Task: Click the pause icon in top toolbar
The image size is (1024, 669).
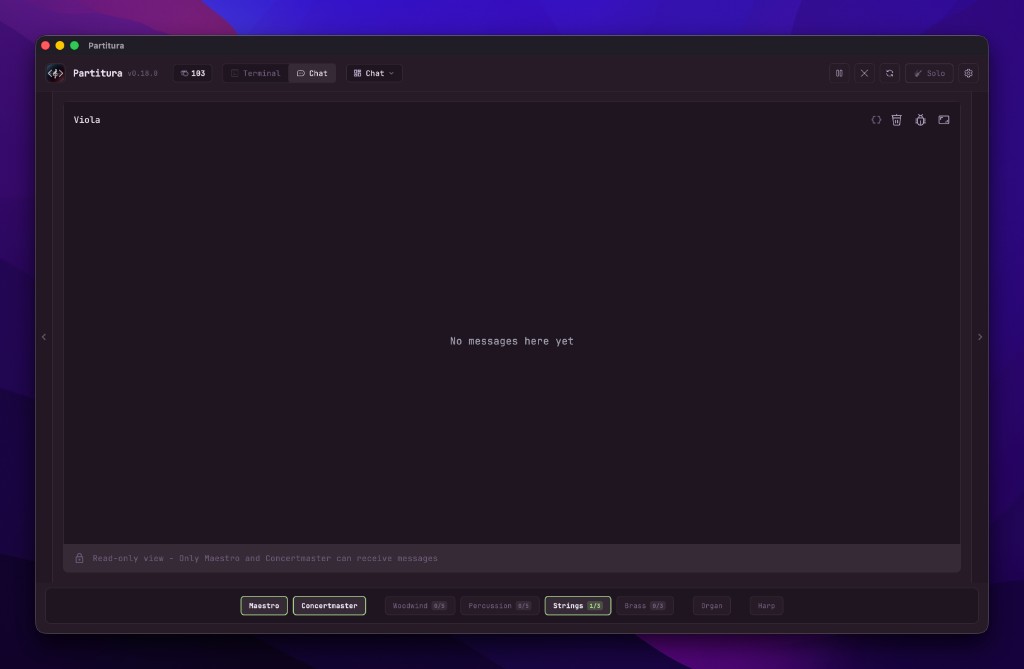Action: pyautogui.click(x=839, y=73)
